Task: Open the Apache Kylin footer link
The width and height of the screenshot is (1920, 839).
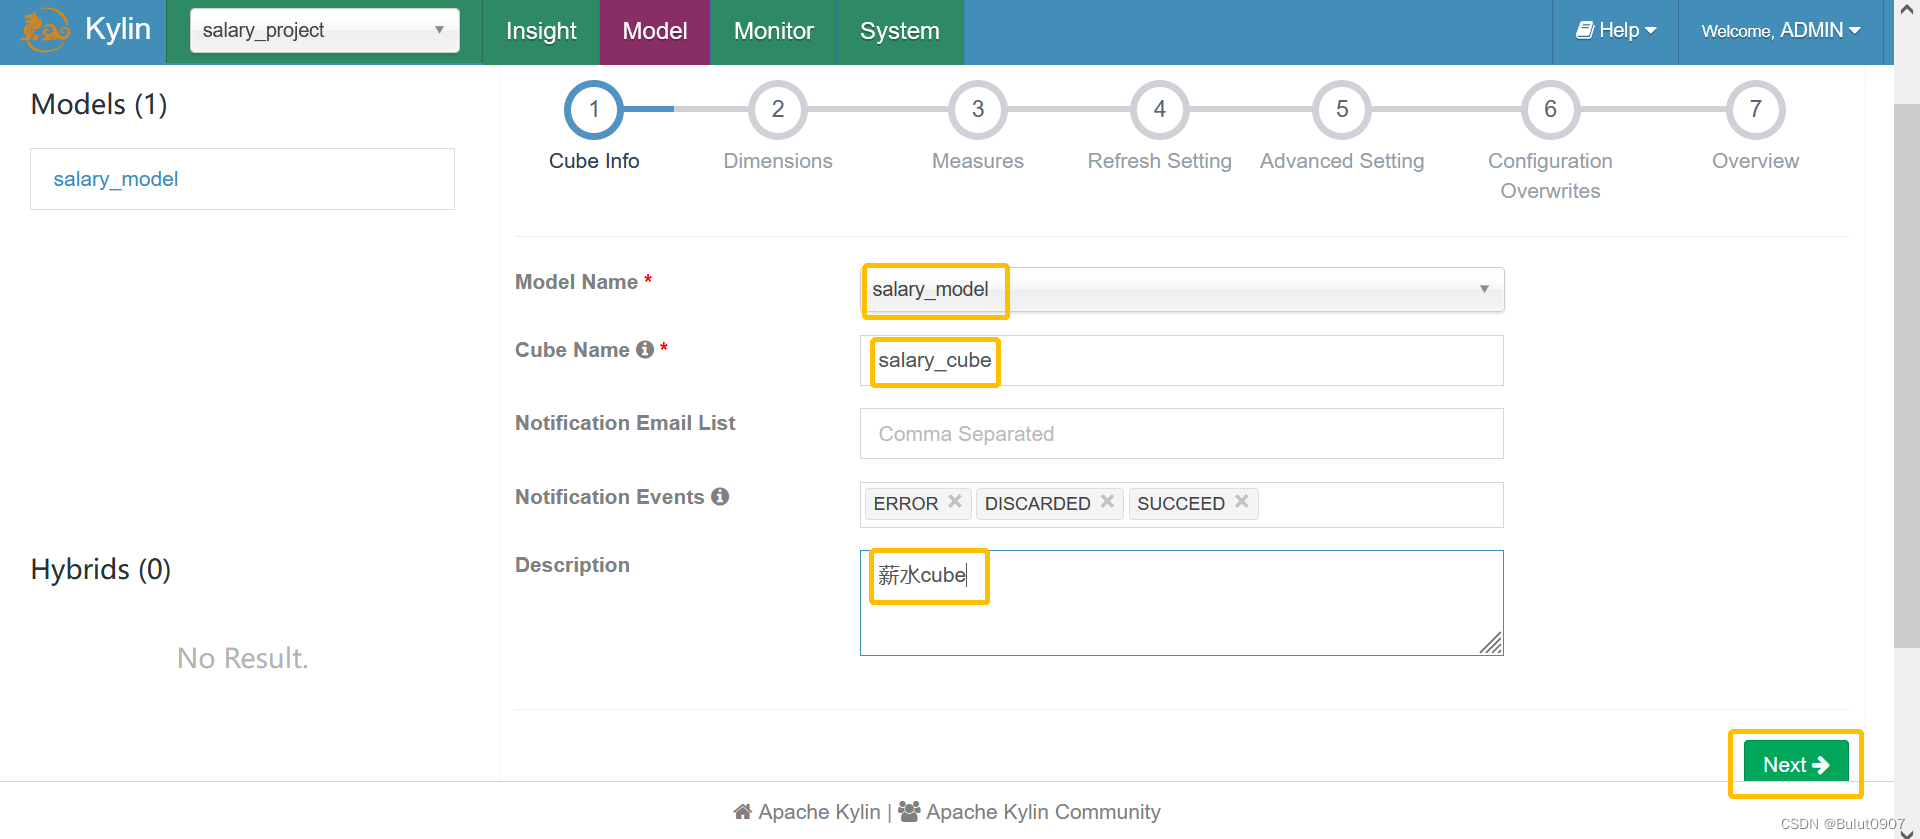Action: [x=819, y=812]
